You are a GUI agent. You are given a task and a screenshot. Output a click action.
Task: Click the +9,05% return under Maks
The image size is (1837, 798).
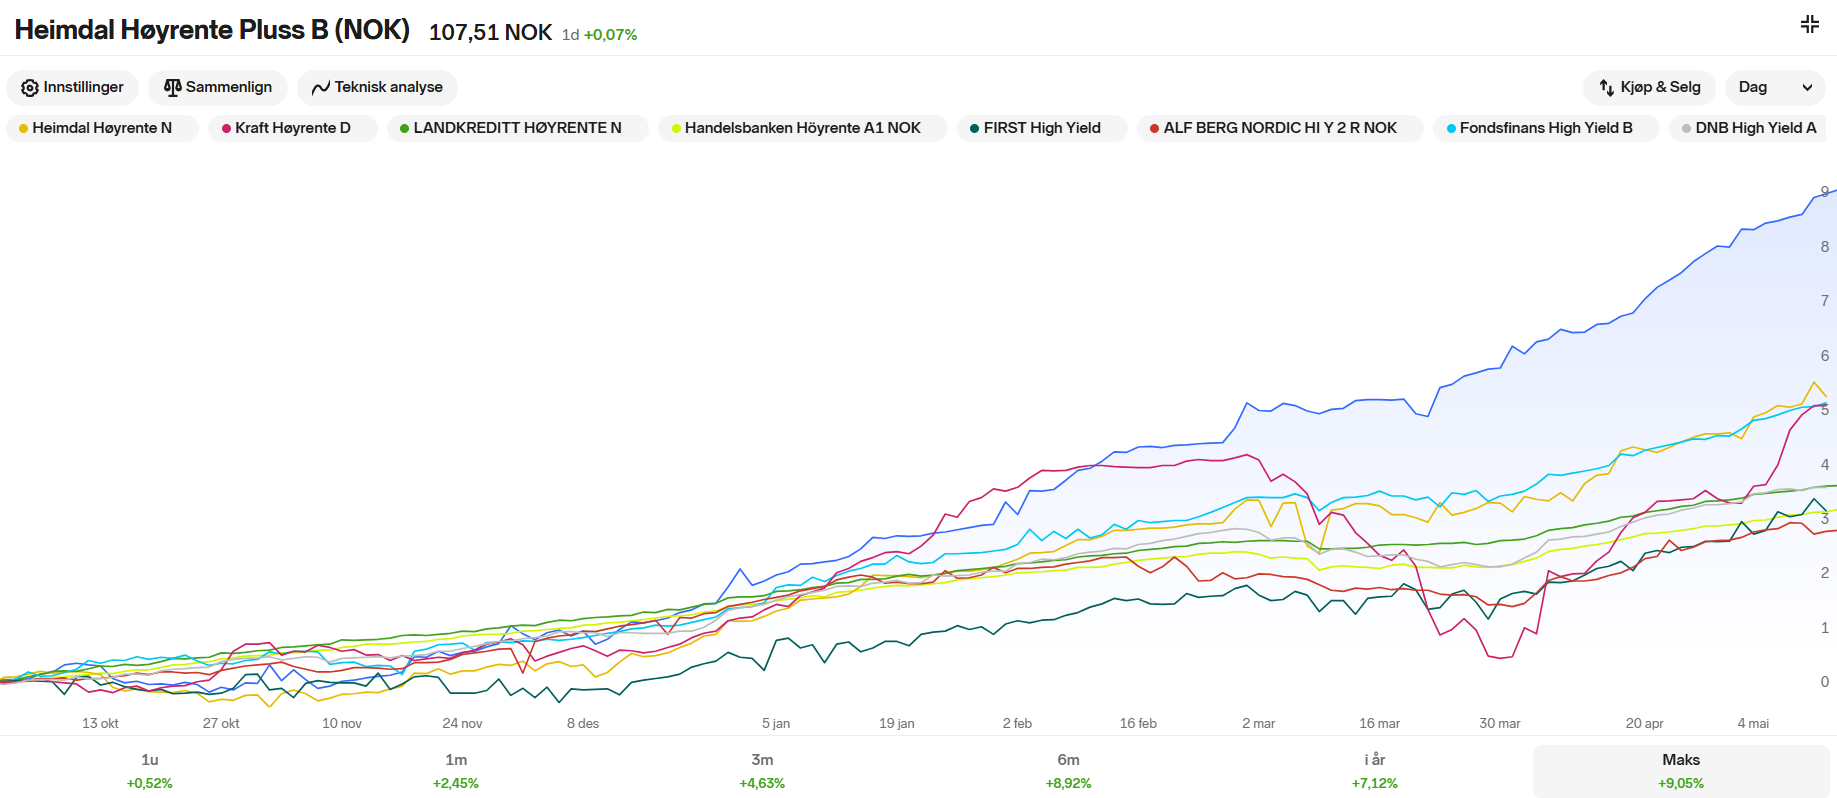click(x=1681, y=784)
